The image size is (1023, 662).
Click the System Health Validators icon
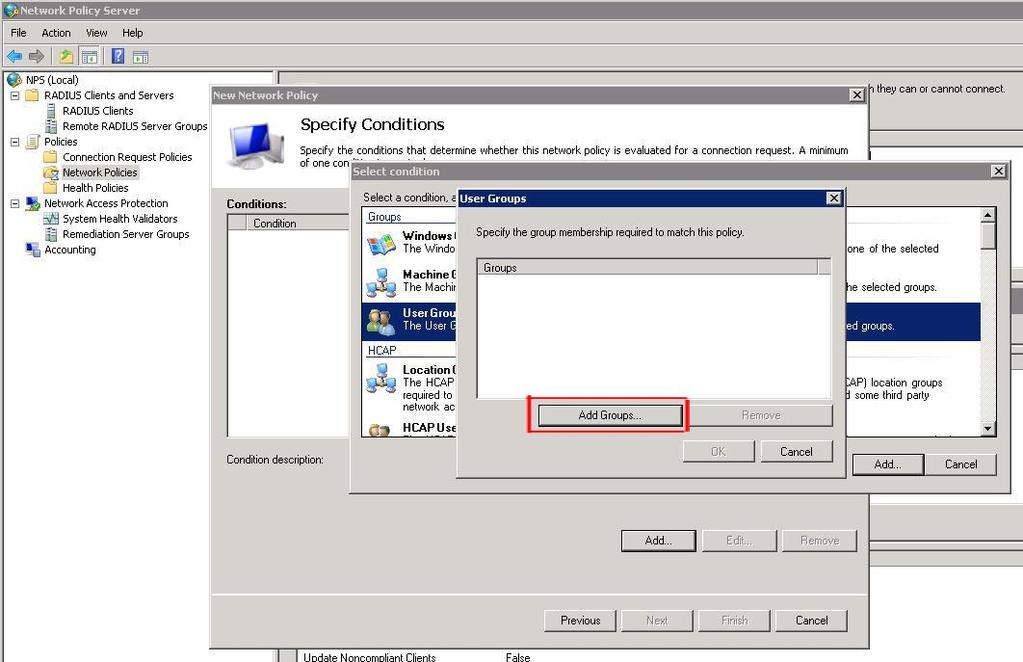click(51, 218)
